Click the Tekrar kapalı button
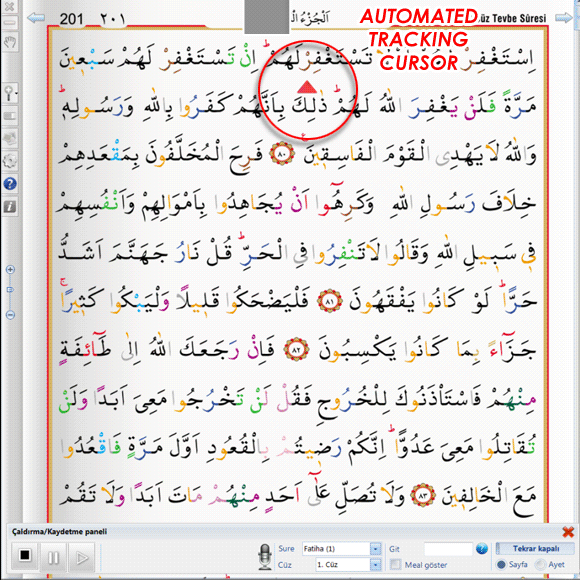This screenshot has height=580, width=580. click(x=535, y=548)
